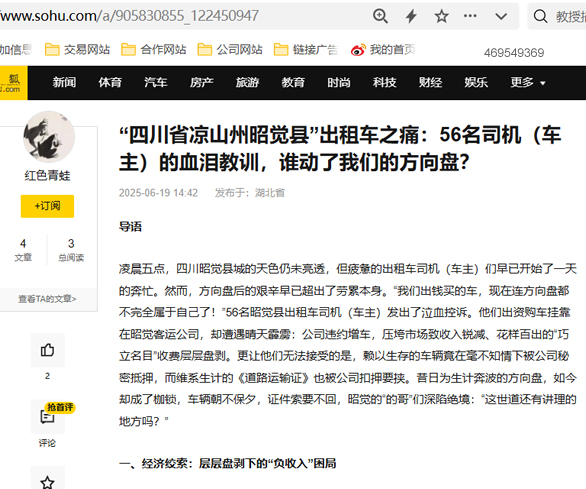
Task: Click the 红色青蛙 author avatar
Action: tap(49, 137)
